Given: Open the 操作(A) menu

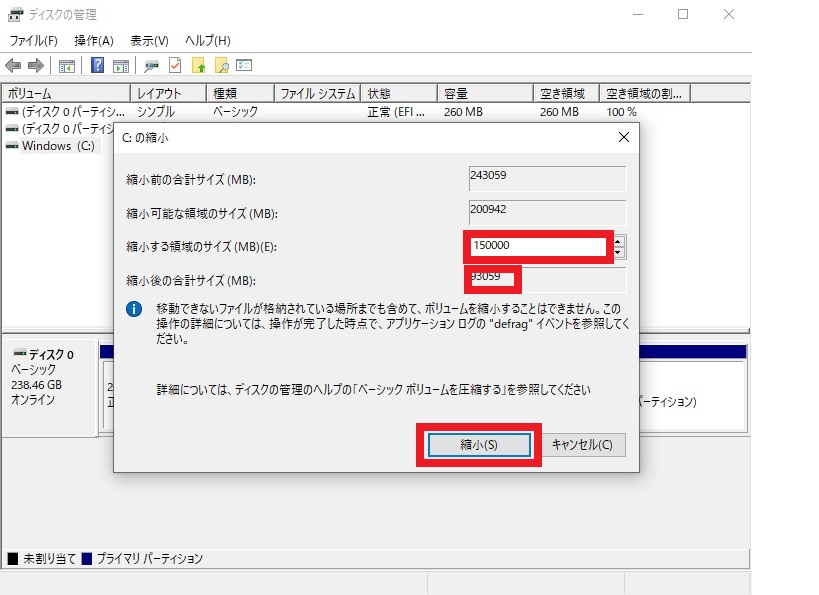Looking at the screenshot, I should click(94, 41).
